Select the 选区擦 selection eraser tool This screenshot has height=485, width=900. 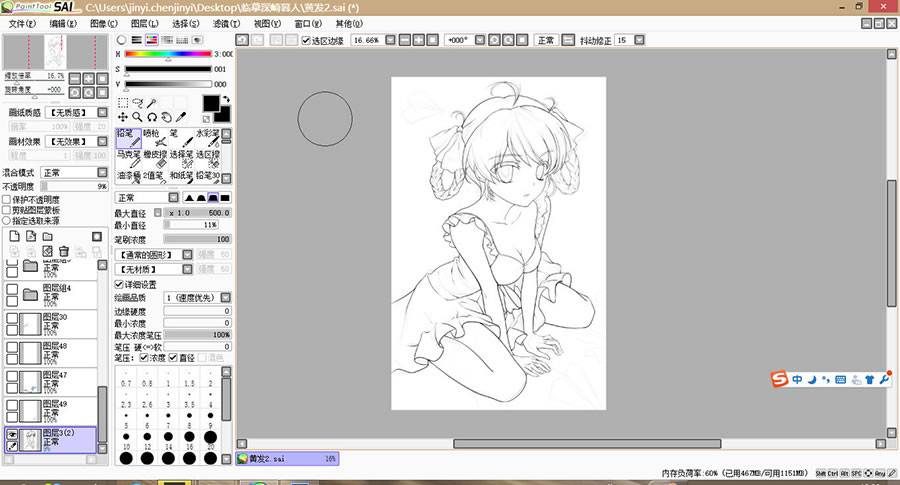coord(208,159)
